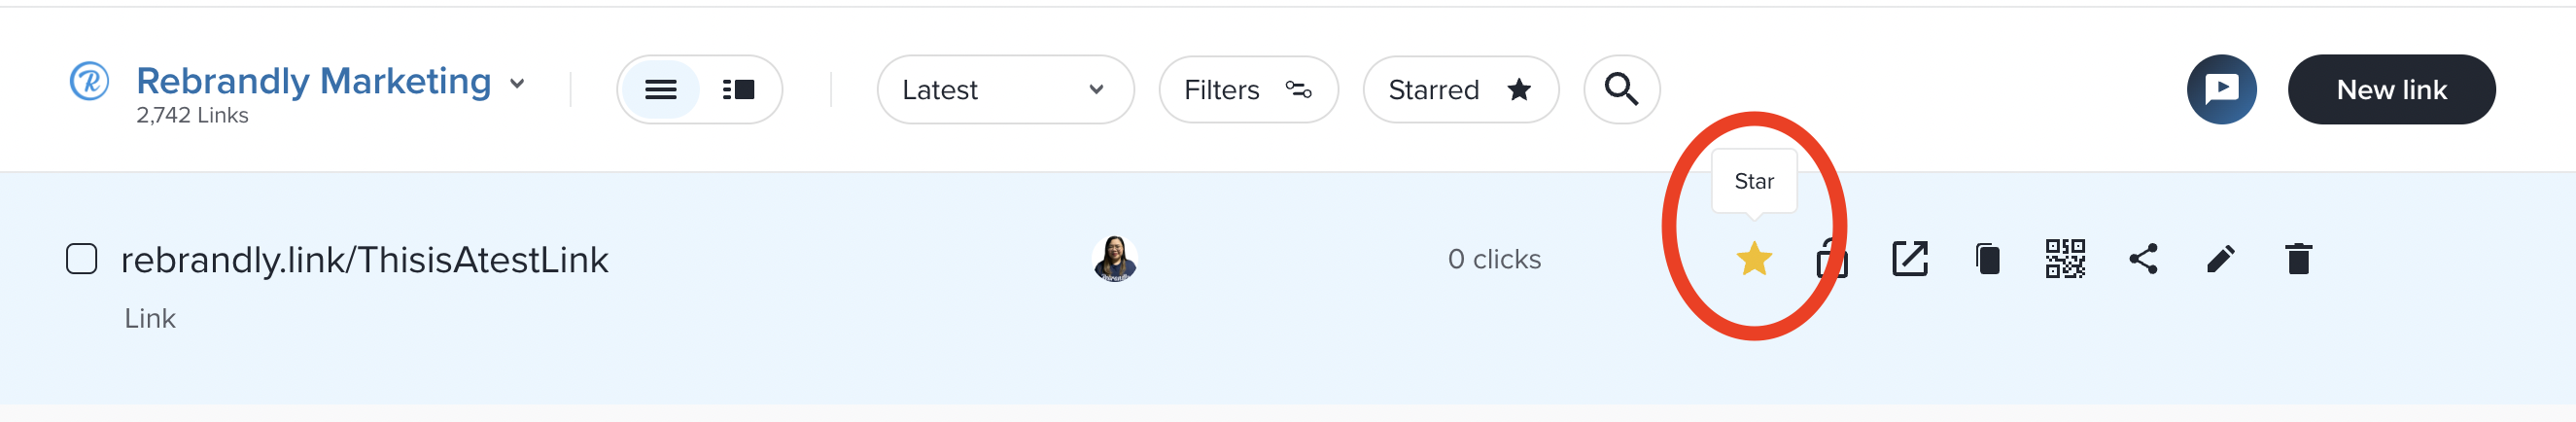Click the magnifier search button
This screenshot has width=2576, height=422.
pos(1621,89)
